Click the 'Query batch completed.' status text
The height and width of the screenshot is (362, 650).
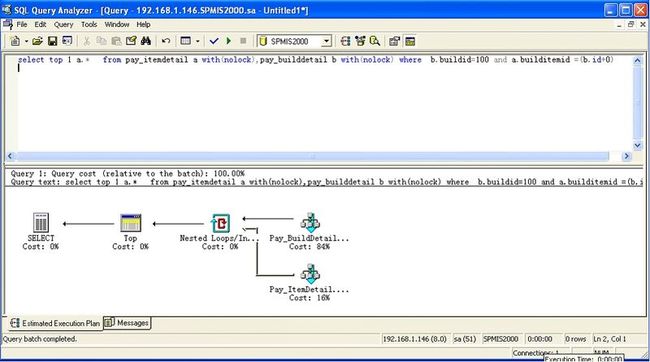40,339
